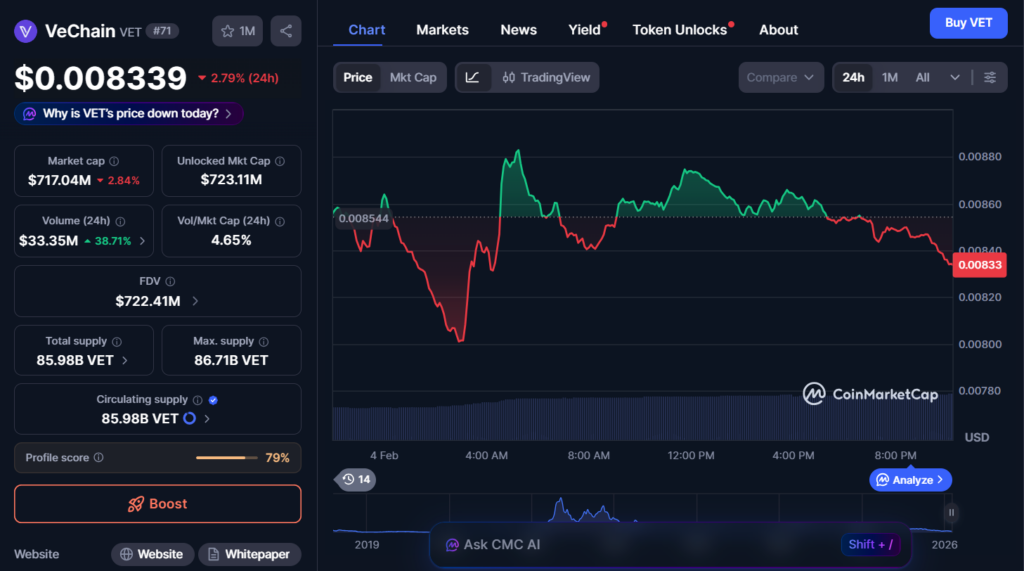Expand the Total supply details arrow
The width and height of the screenshot is (1024, 571).
click(x=125, y=360)
